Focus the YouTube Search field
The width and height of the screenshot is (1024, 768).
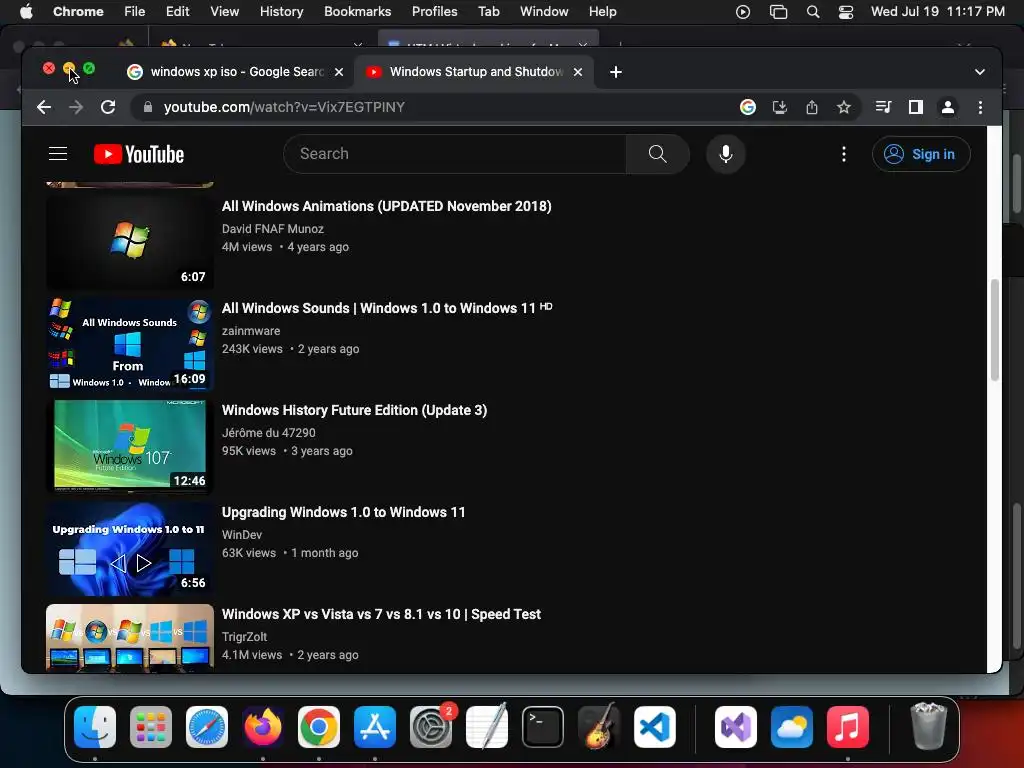(x=455, y=154)
